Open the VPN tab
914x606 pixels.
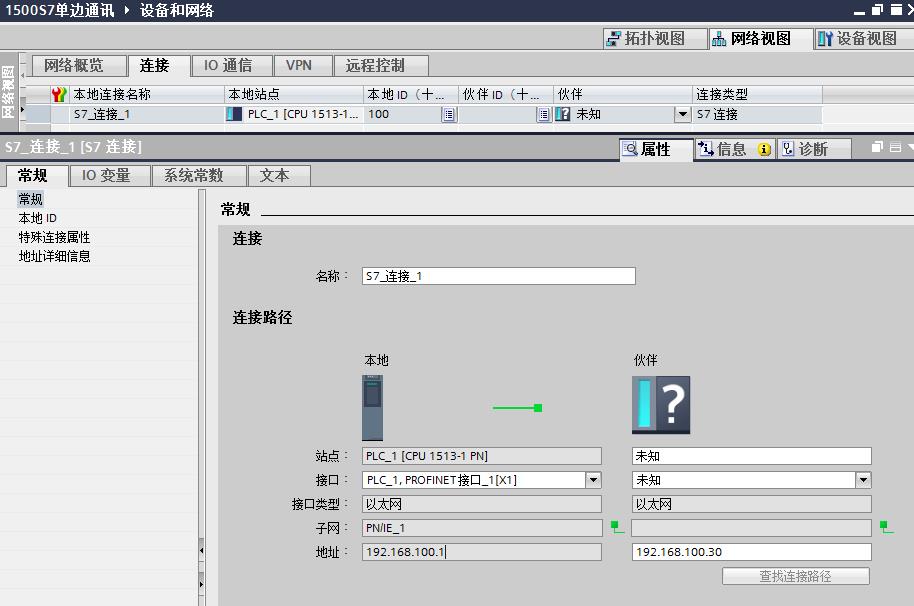coord(303,65)
